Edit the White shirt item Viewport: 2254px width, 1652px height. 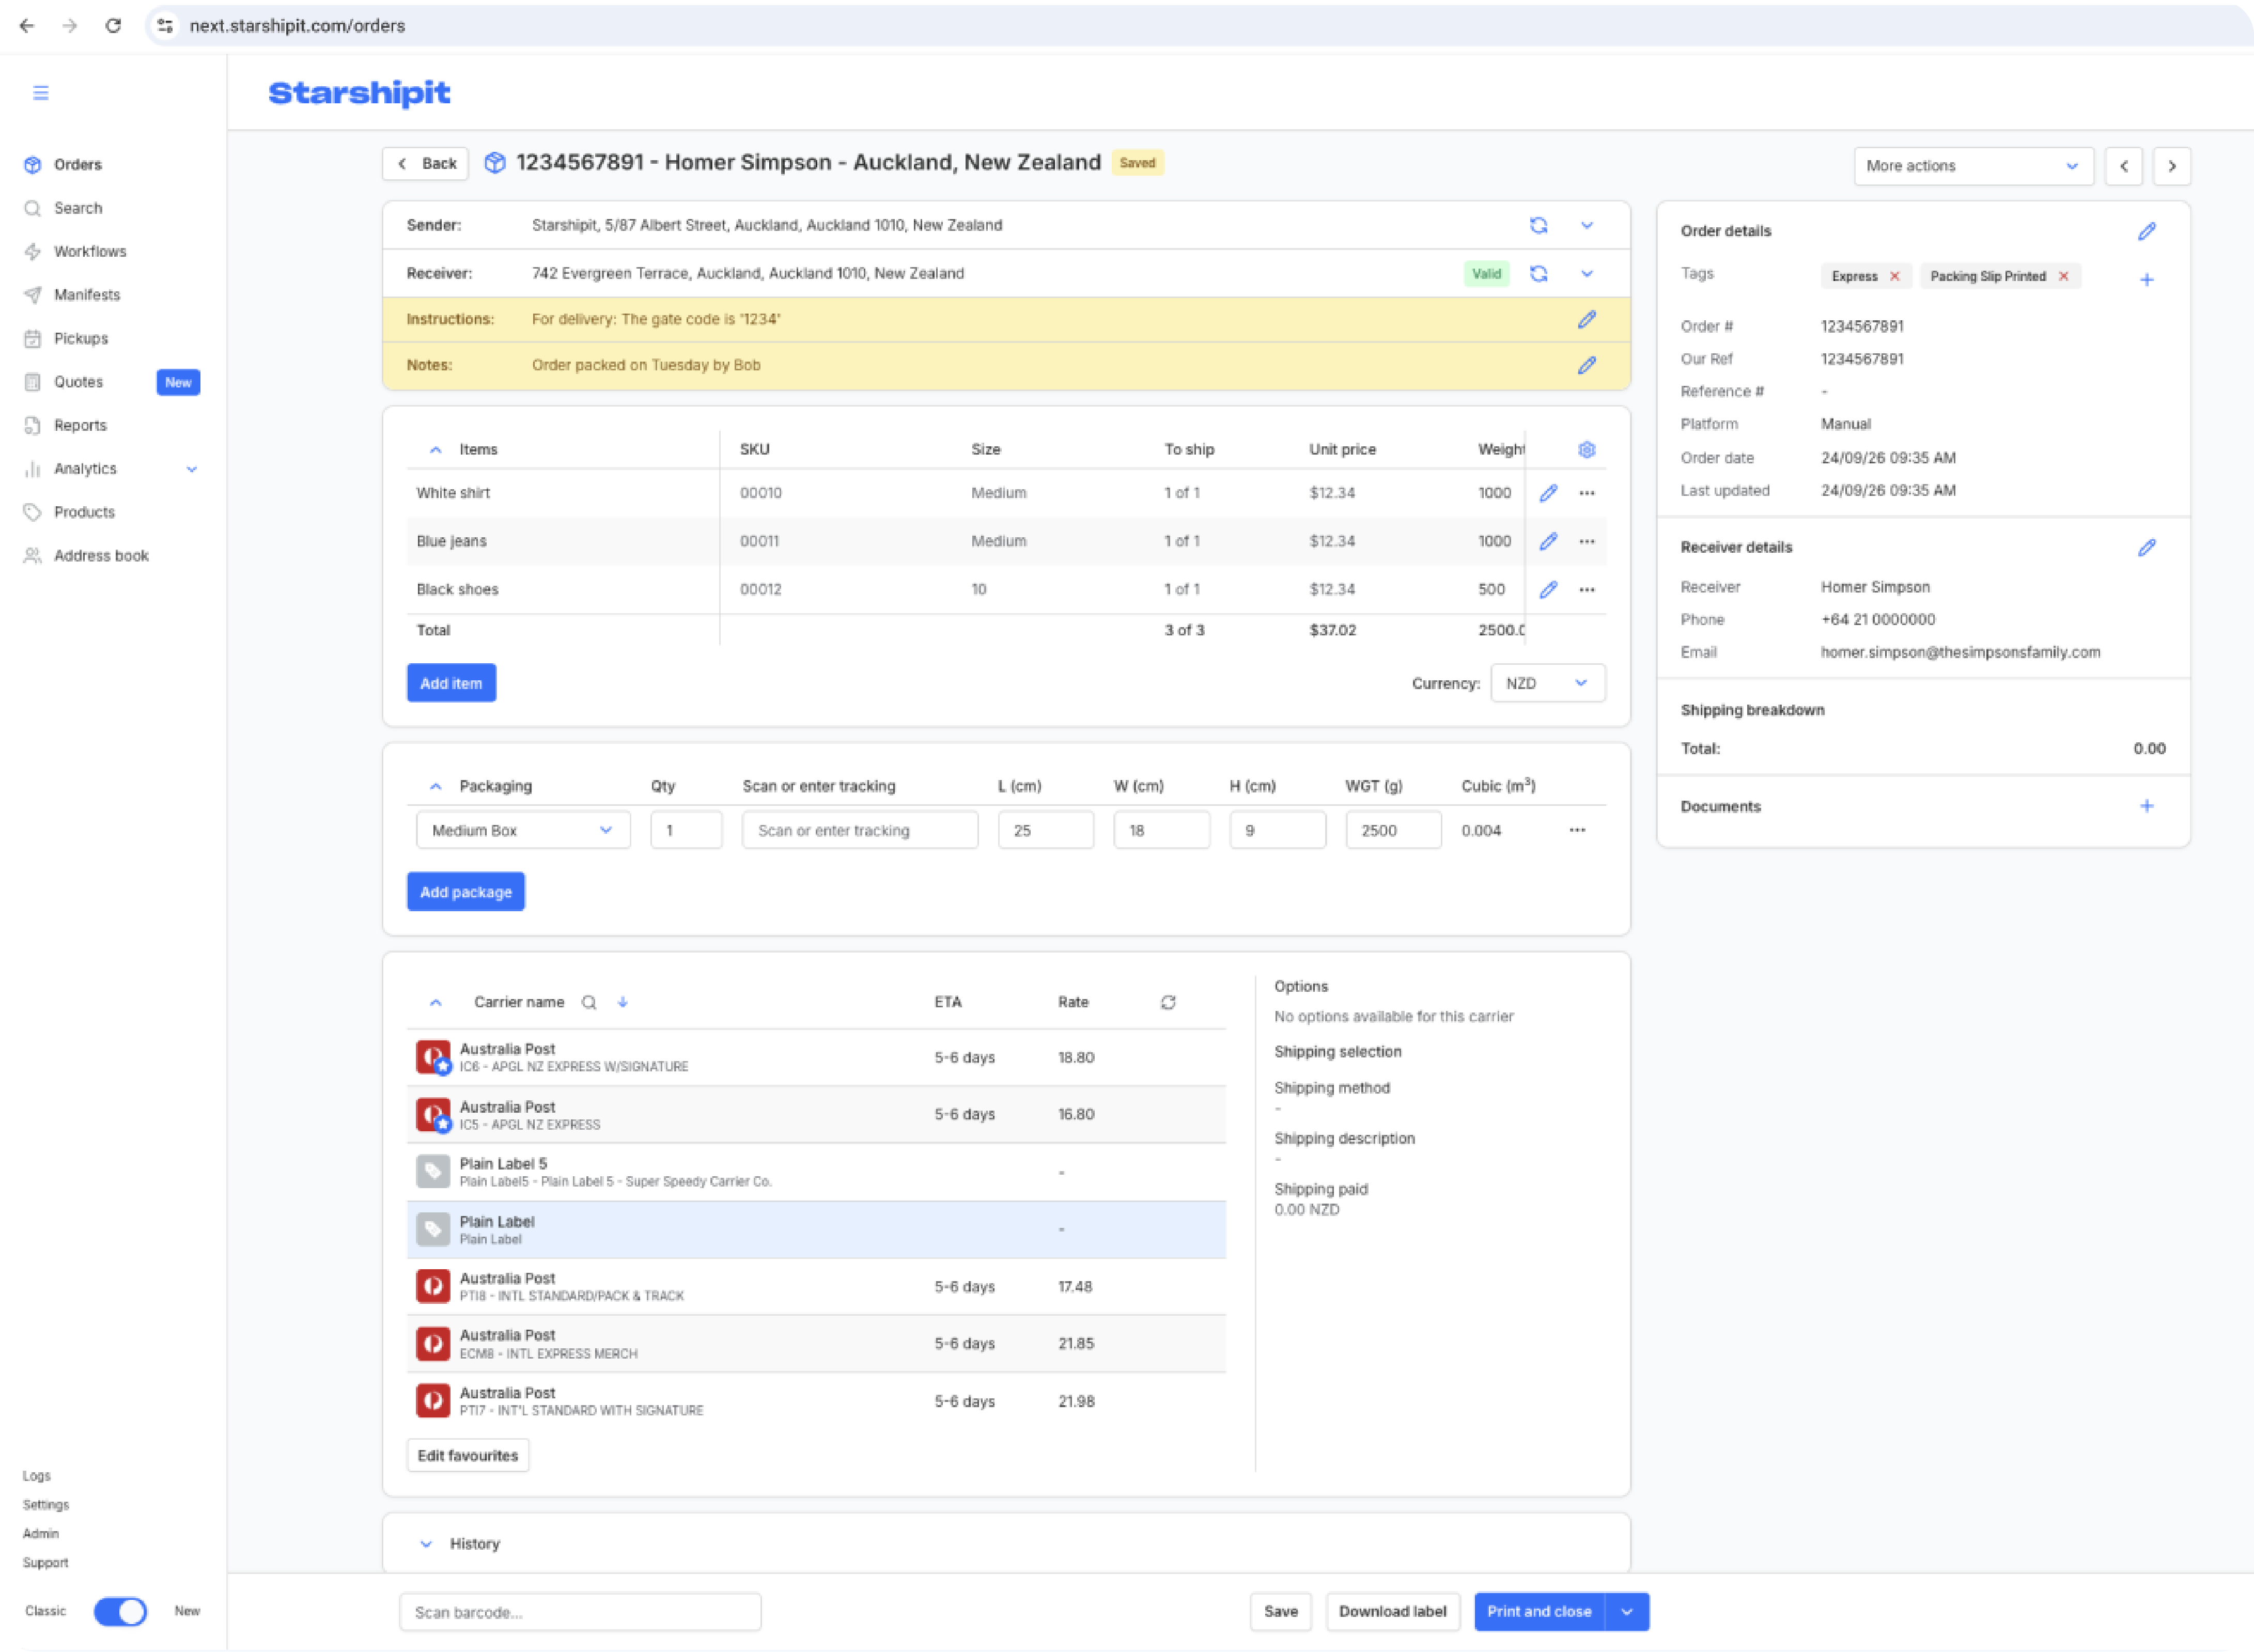[x=1548, y=493]
